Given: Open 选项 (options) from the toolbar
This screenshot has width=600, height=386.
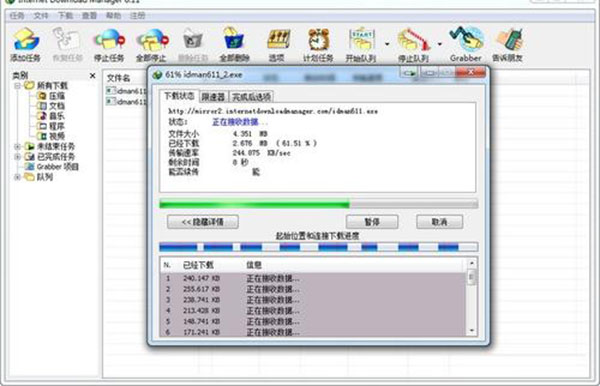Looking at the screenshot, I should point(278,39).
